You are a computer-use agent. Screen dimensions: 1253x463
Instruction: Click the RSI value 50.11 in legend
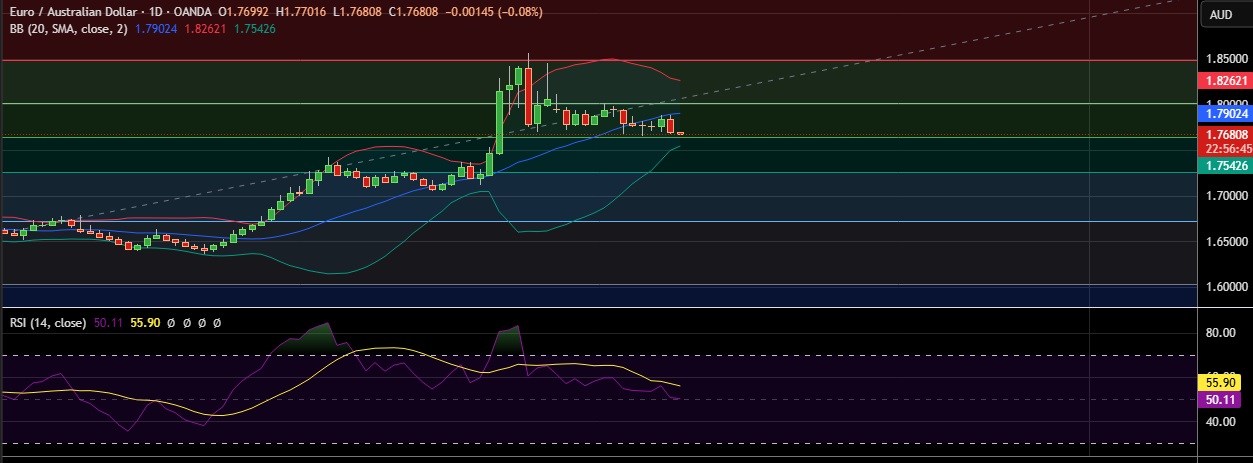click(x=108, y=324)
